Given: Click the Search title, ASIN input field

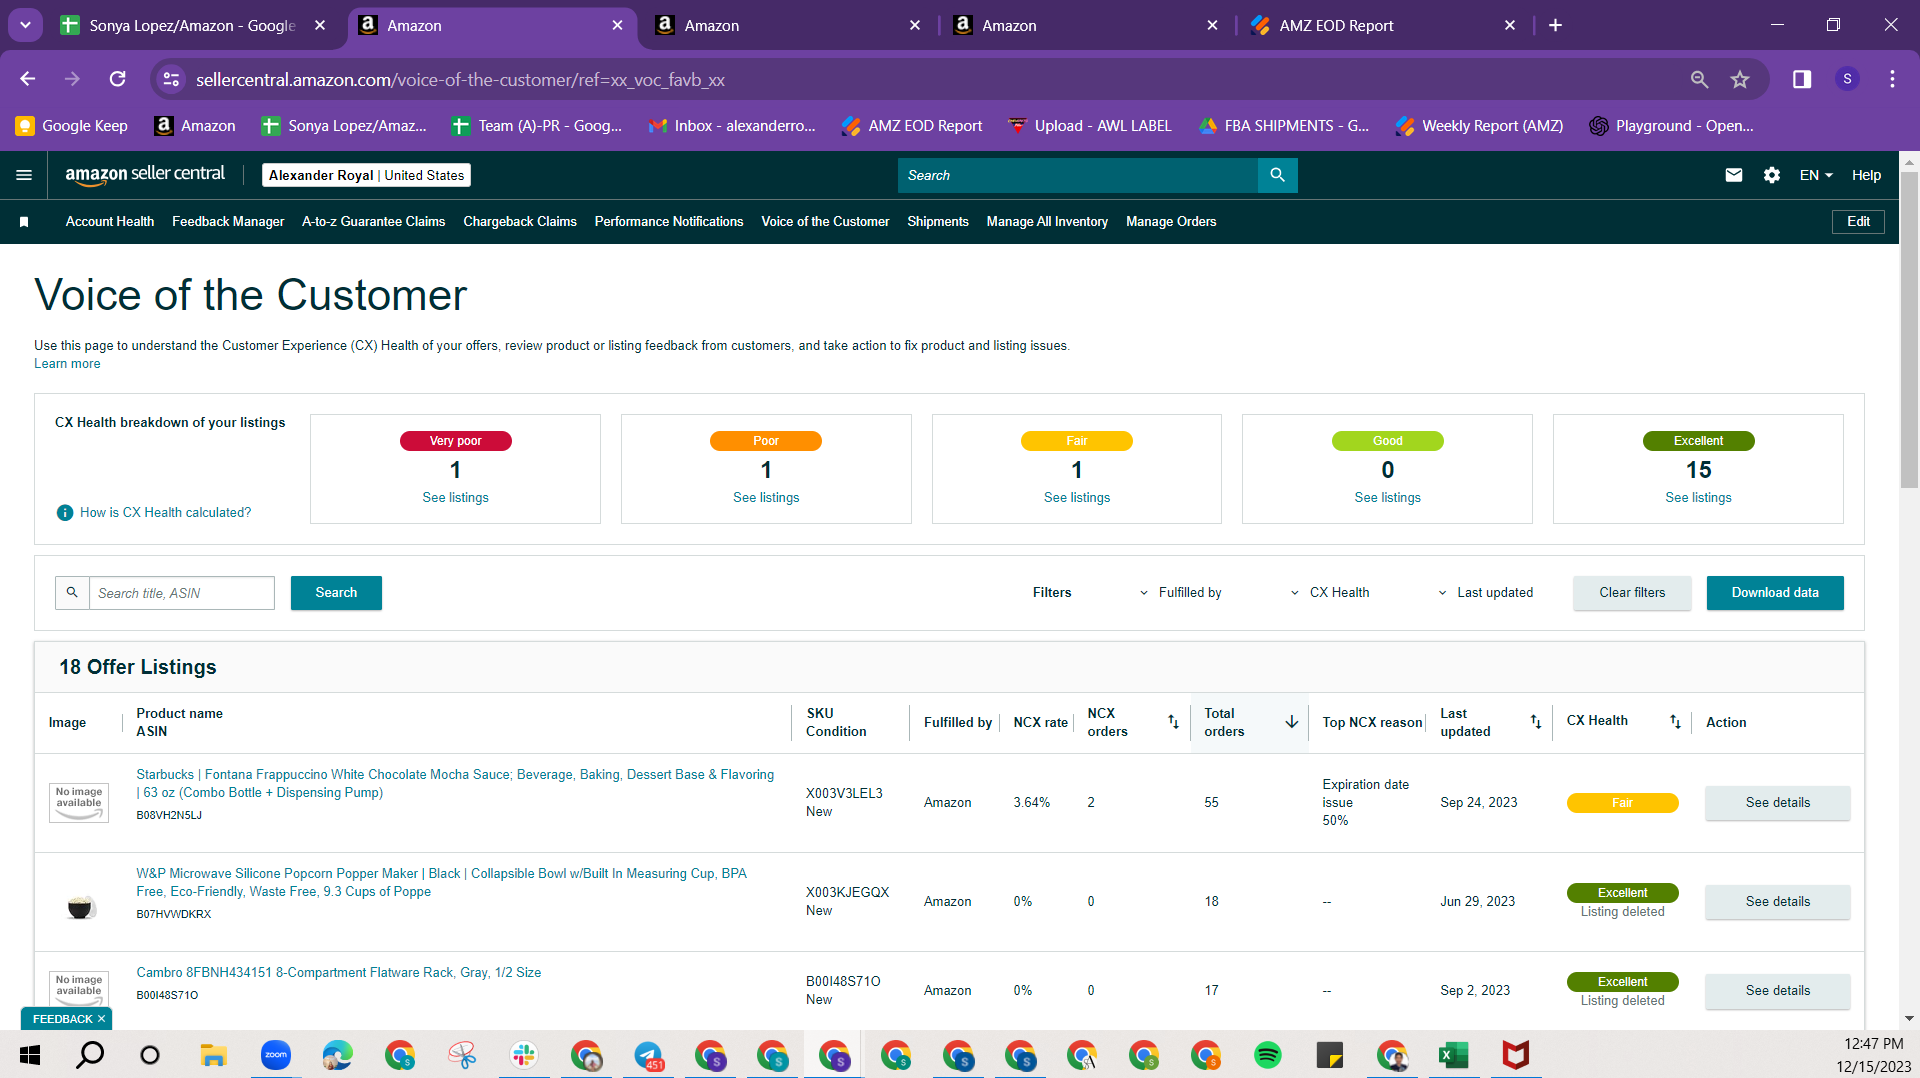Looking at the screenshot, I should pos(182,593).
